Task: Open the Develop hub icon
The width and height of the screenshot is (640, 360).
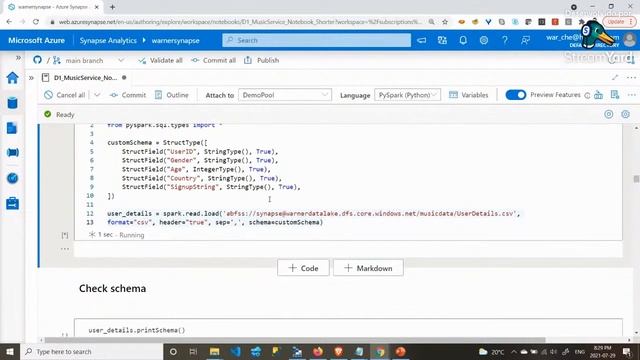Action: (12, 128)
